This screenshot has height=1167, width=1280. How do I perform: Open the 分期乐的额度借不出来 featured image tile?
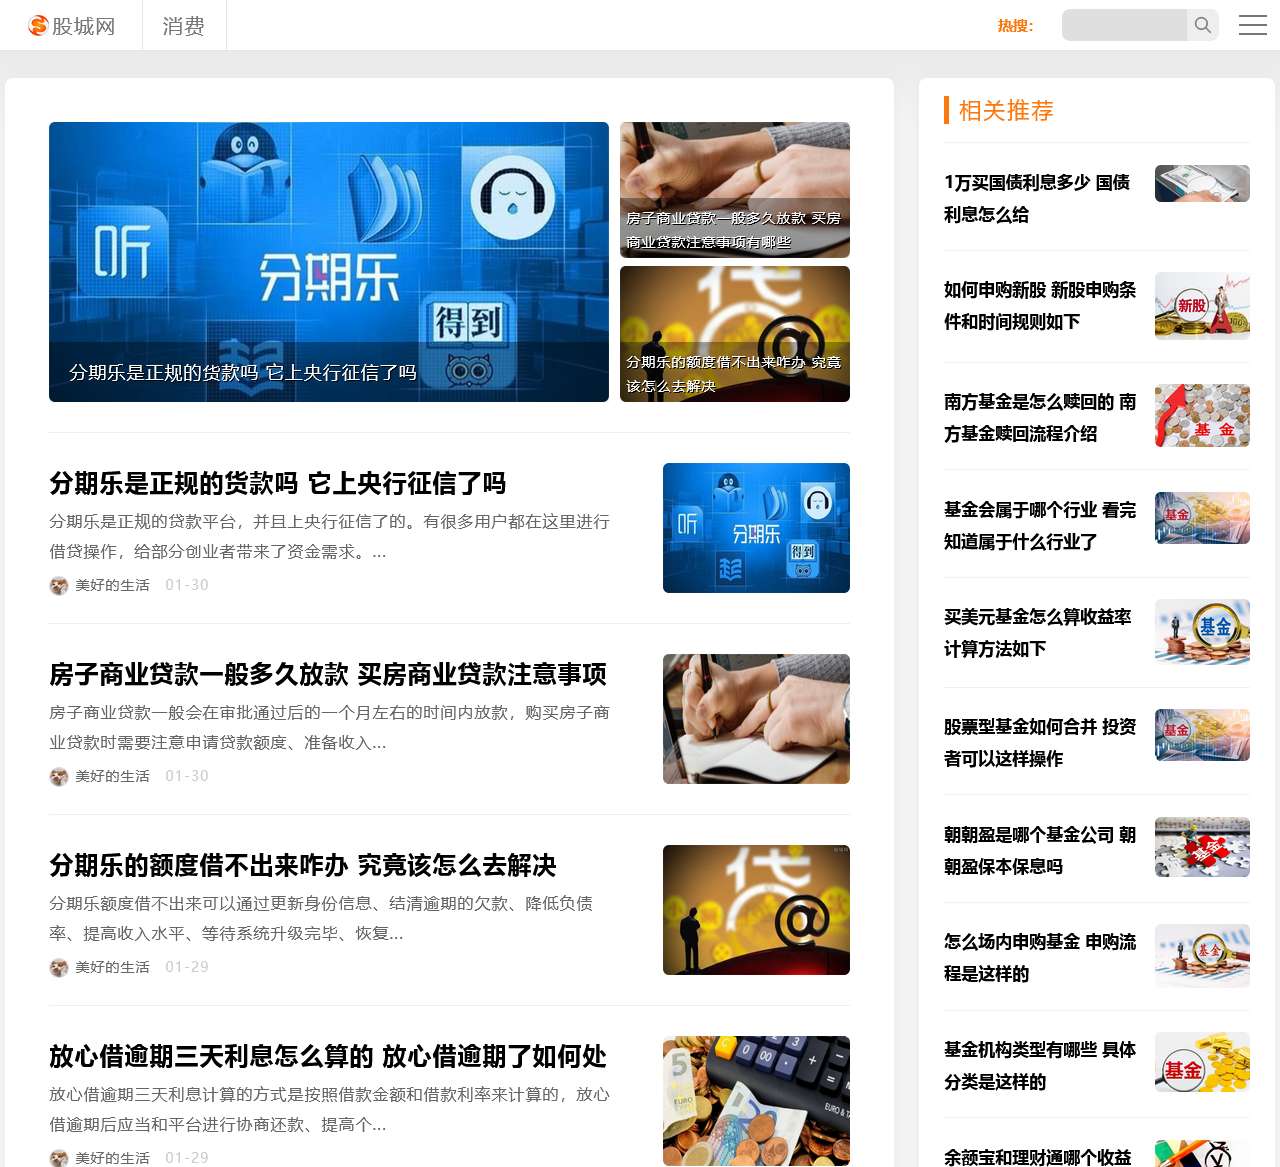[735, 334]
